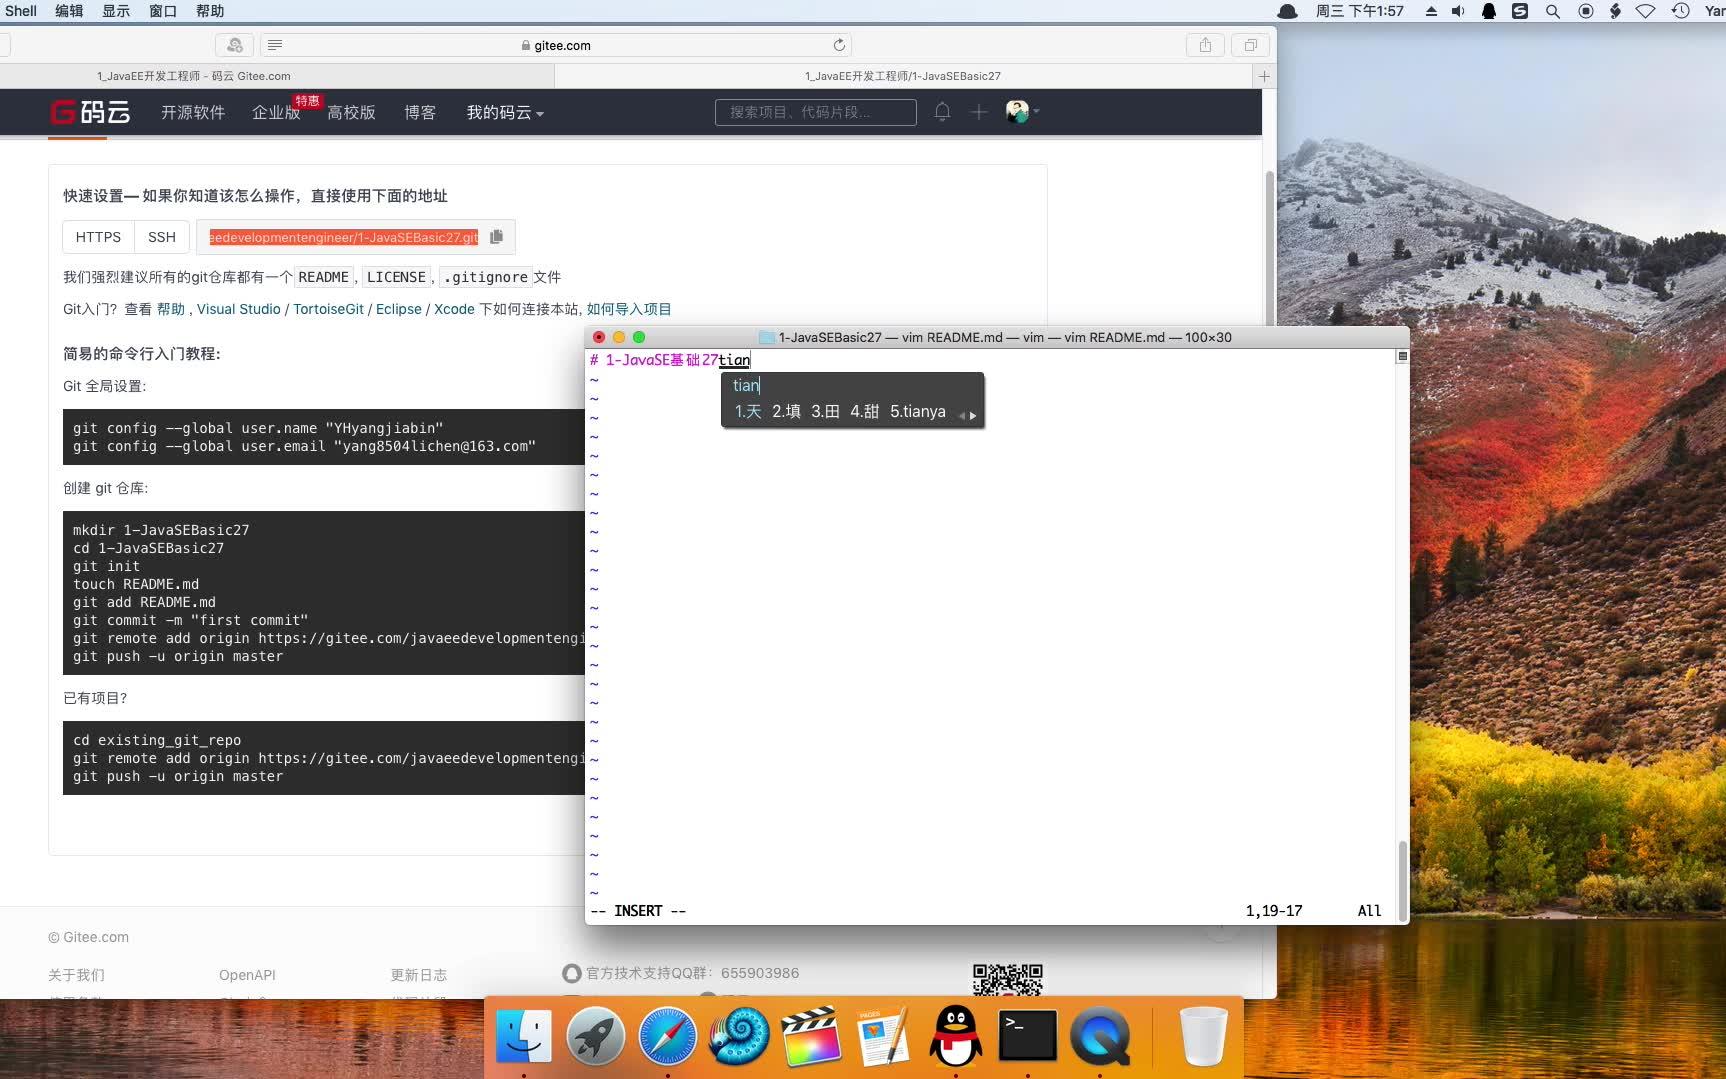Open Gitee notifications bell

pyautogui.click(x=942, y=112)
